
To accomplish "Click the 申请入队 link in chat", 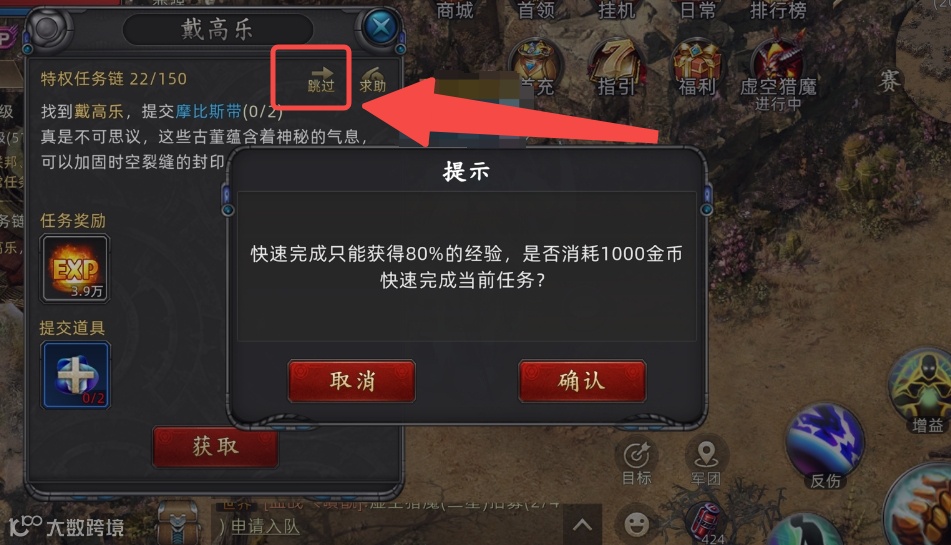I will tap(265, 527).
